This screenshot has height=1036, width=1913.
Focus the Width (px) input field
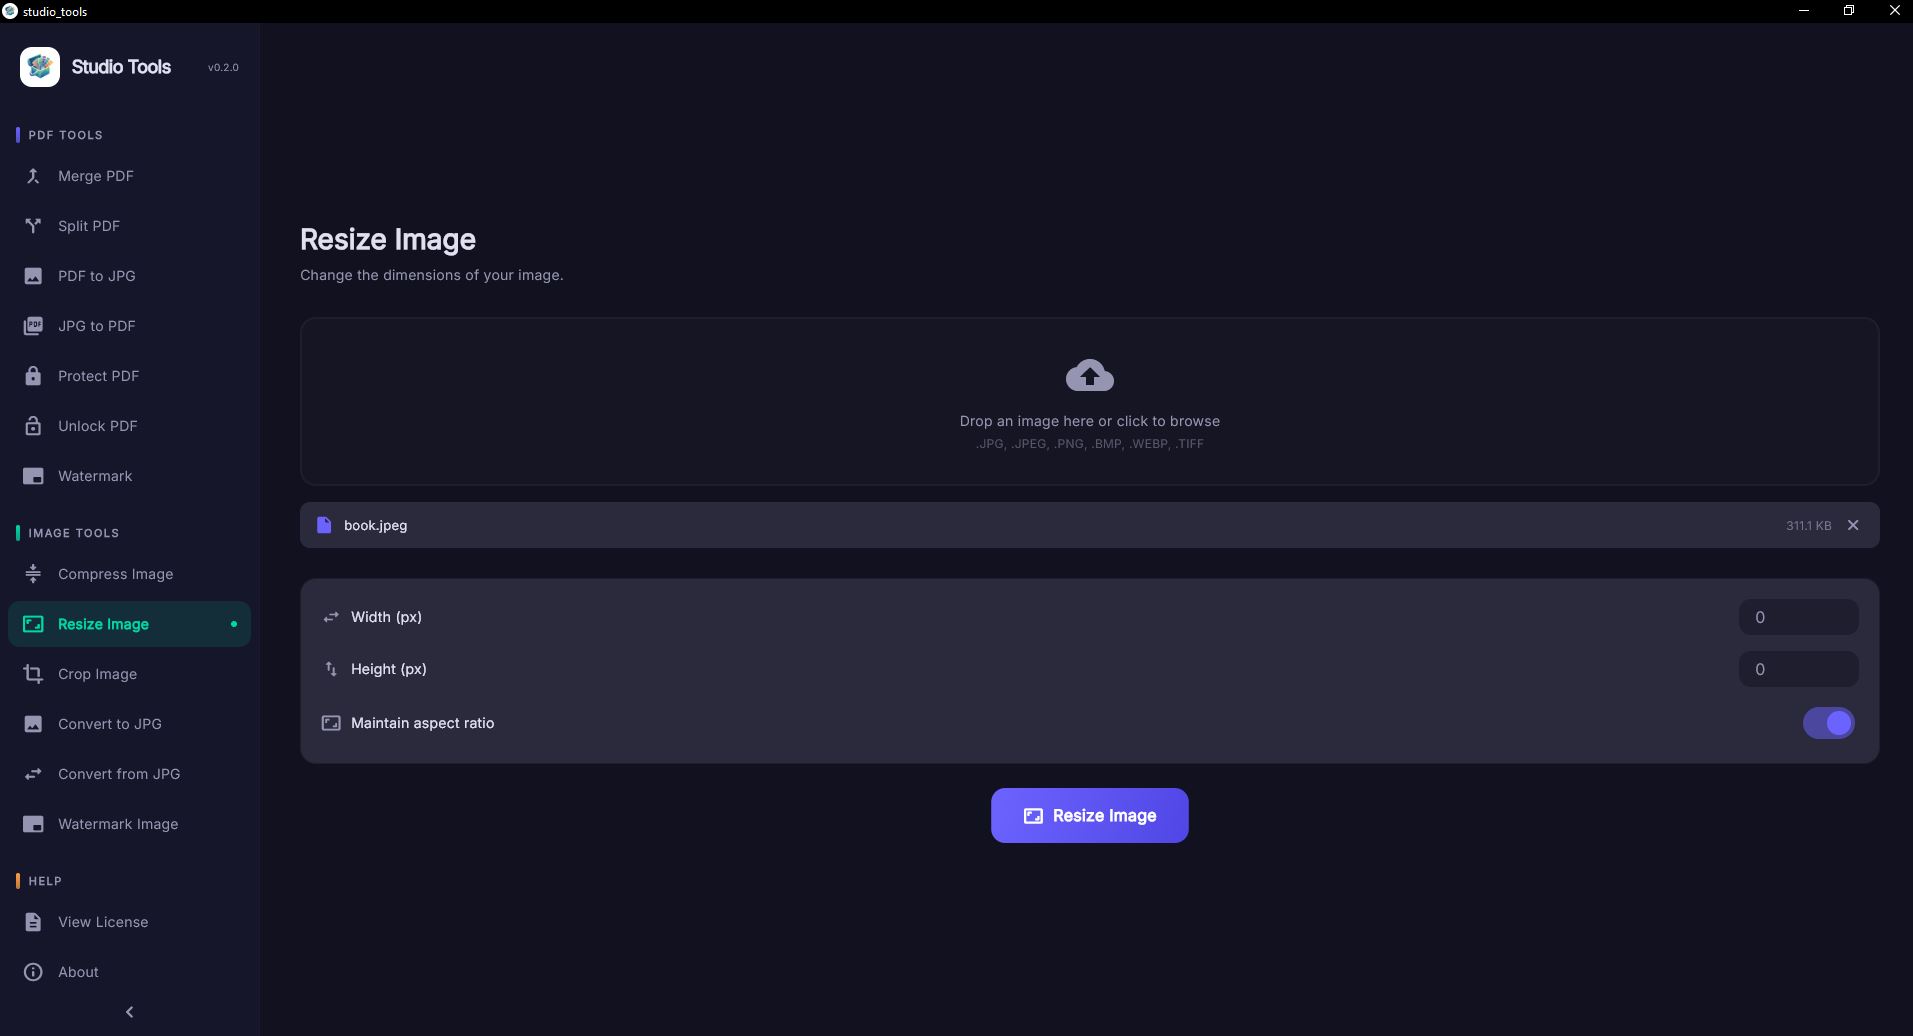click(1798, 617)
